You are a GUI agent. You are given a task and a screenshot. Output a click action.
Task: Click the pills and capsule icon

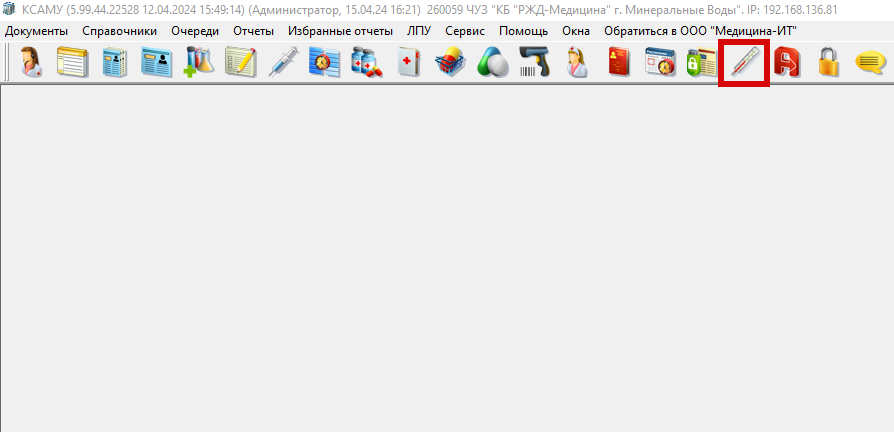(493, 65)
